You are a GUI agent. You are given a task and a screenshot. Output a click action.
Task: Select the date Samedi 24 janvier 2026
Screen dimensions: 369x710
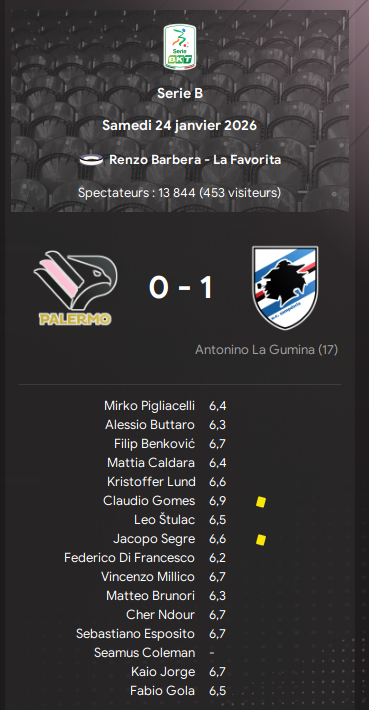click(x=180, y=125)
